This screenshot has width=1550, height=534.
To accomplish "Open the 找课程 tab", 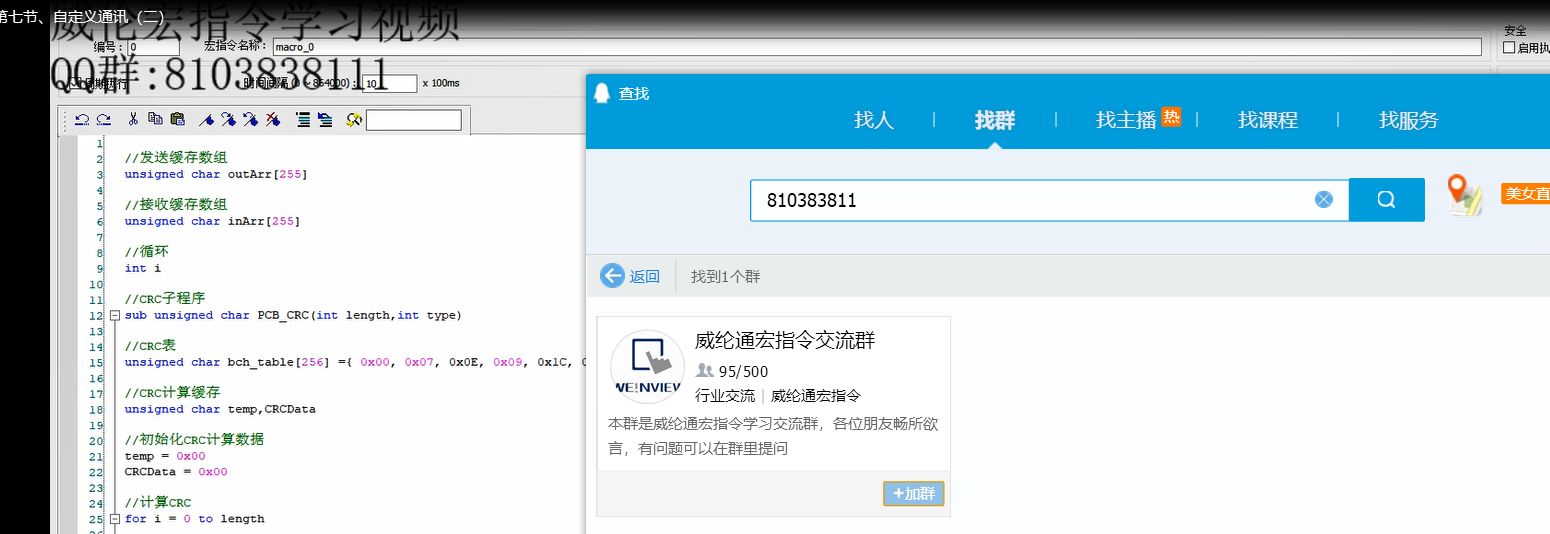I will 1267,120.
